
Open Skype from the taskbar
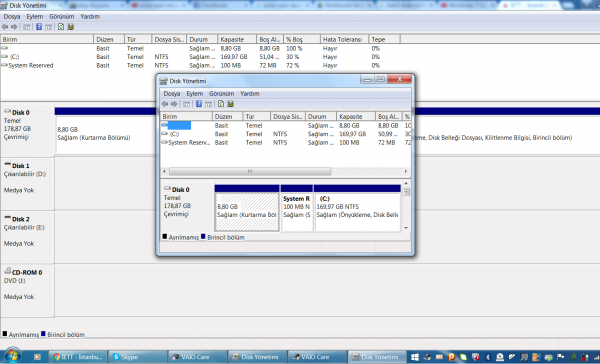click(x=137, y=357)
